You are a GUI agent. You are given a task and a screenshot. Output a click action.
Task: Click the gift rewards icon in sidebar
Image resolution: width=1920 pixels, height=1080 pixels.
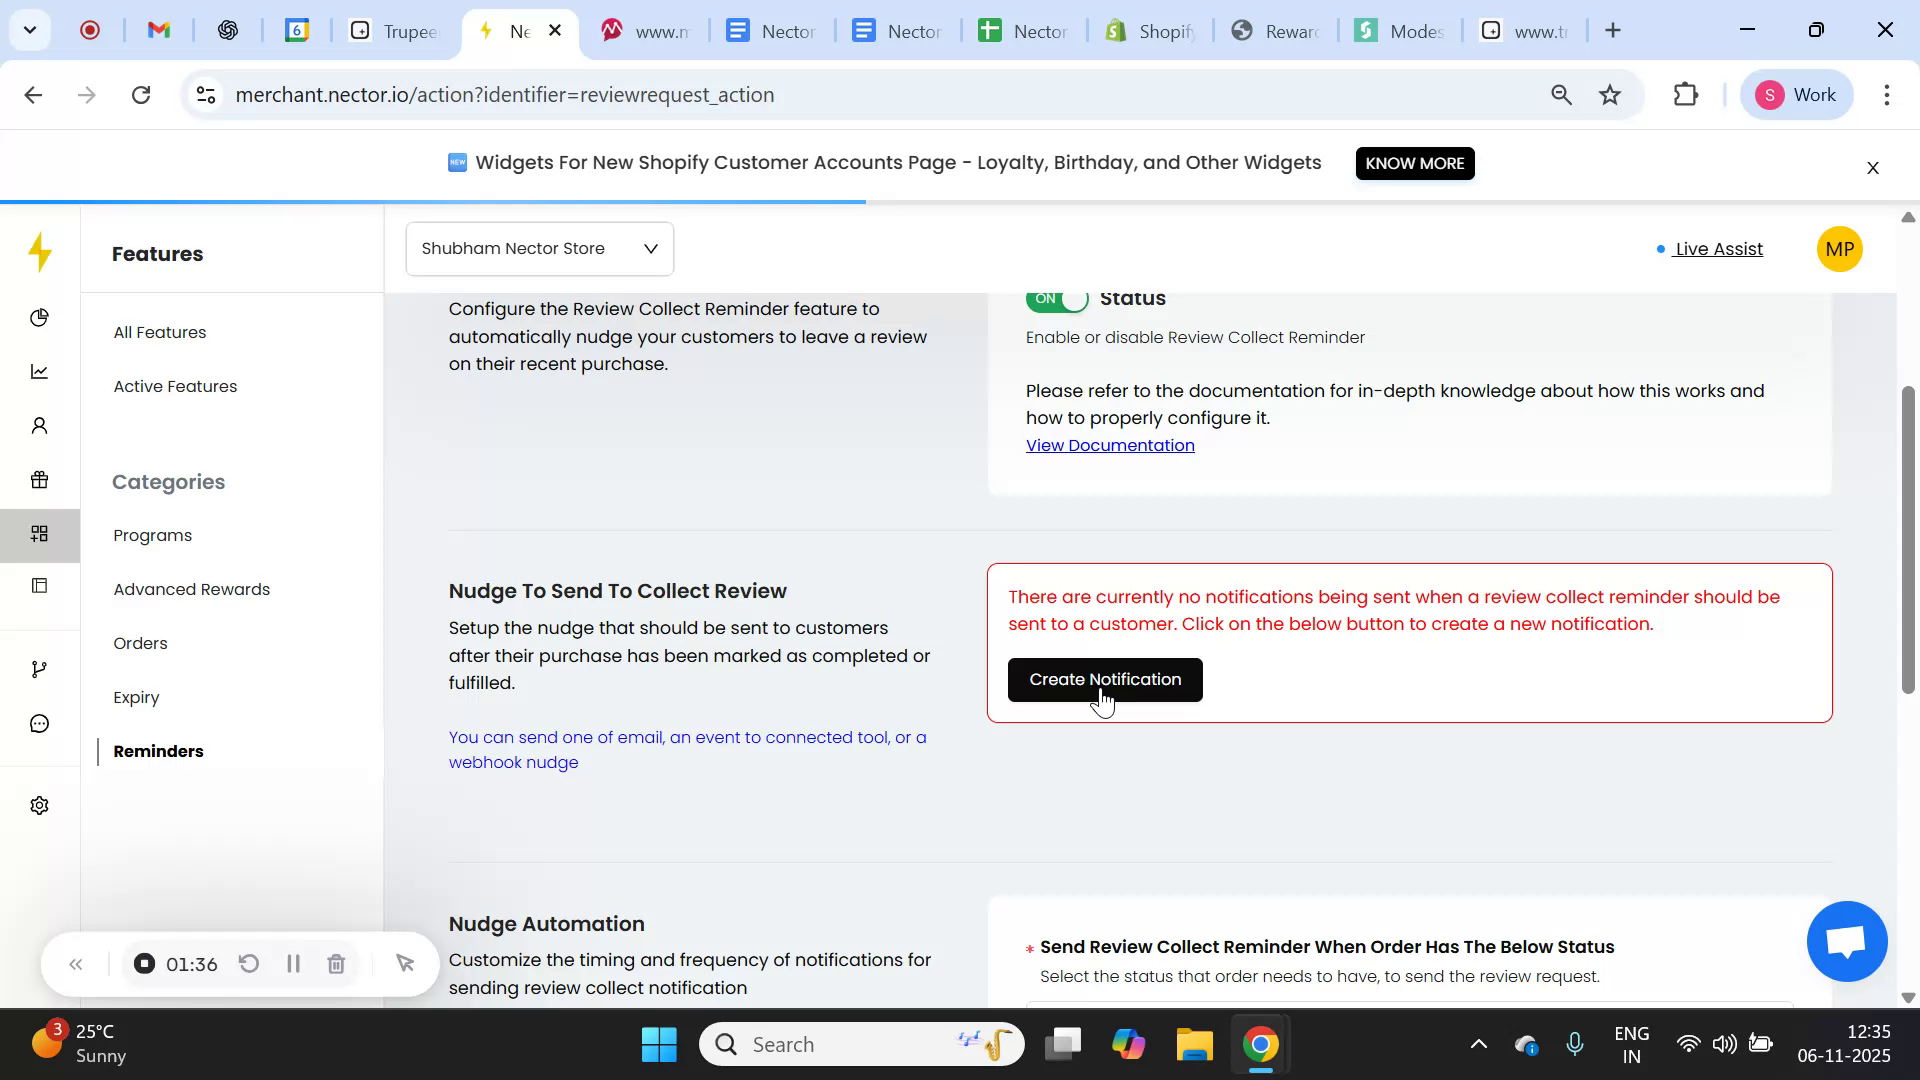pyautogui.click(x=39, y=480)
